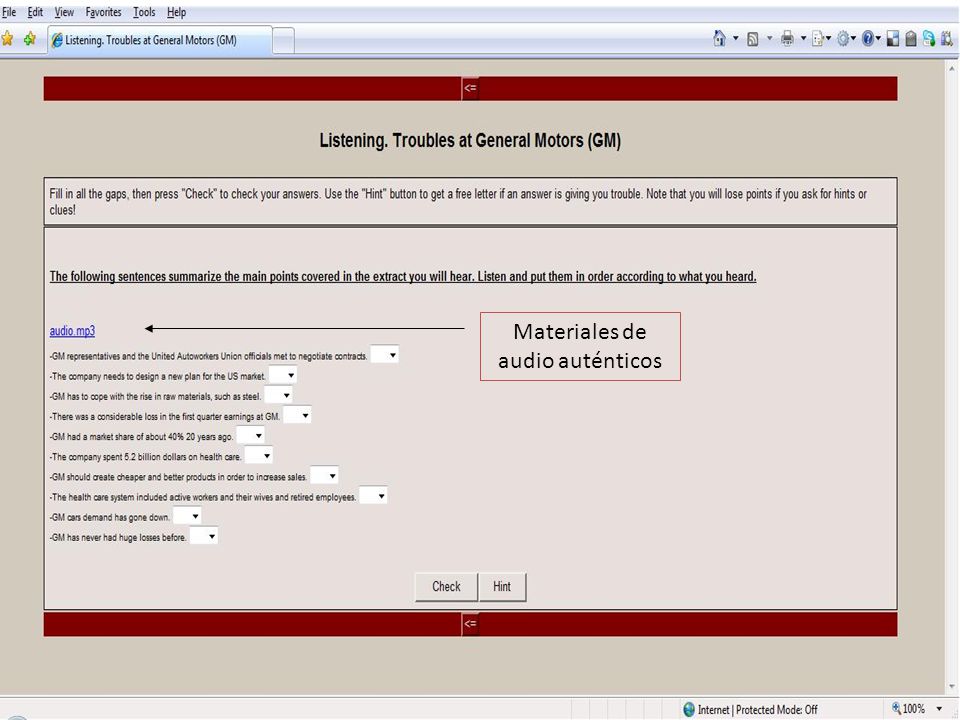Open dropdown for new plan for US market

[283, 375]
